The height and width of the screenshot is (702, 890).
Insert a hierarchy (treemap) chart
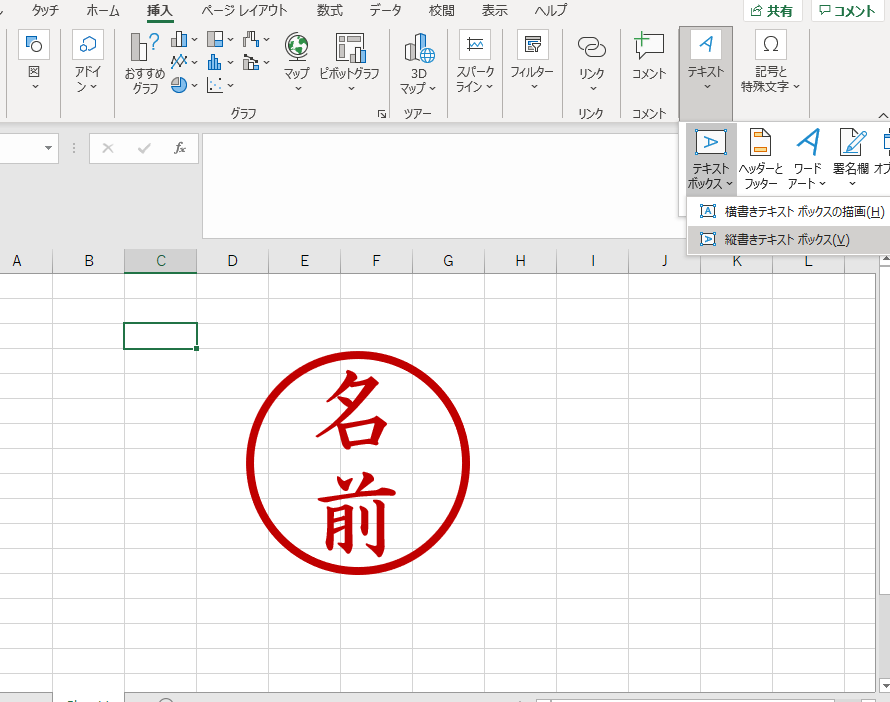215,39
